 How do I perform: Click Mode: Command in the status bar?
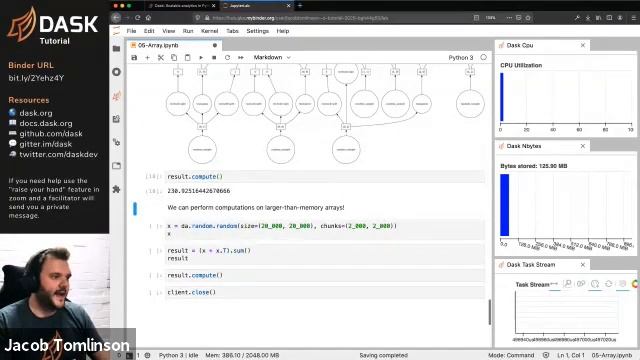pos(511,356)
